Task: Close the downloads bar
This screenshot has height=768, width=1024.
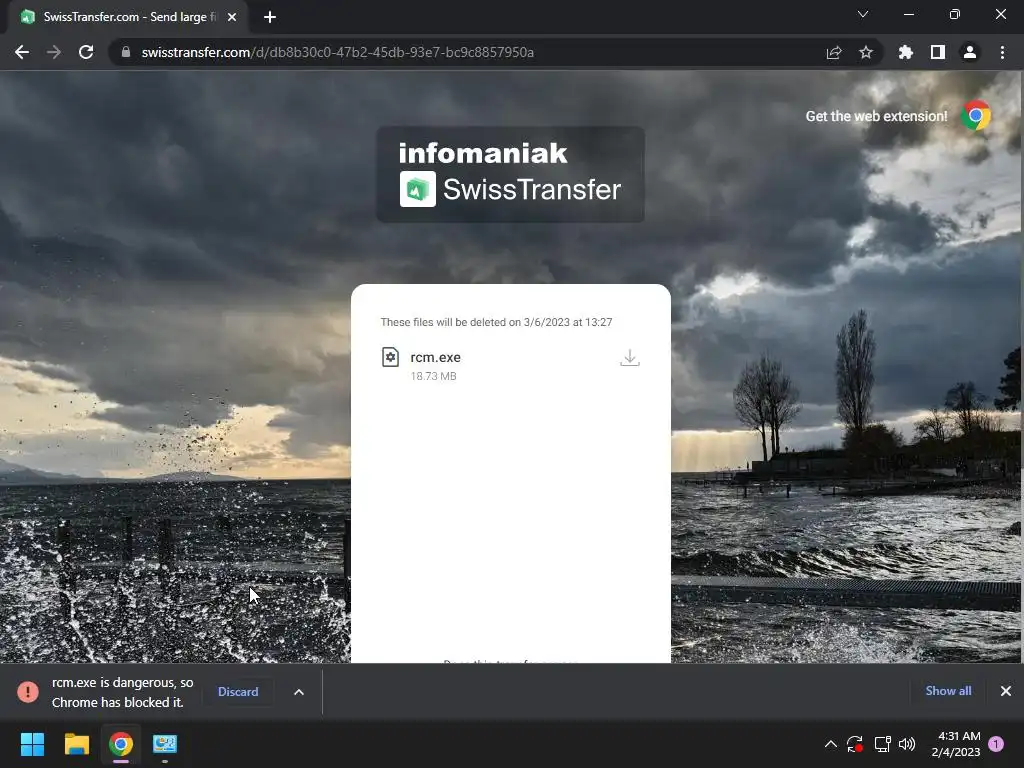Action: 1006,691
